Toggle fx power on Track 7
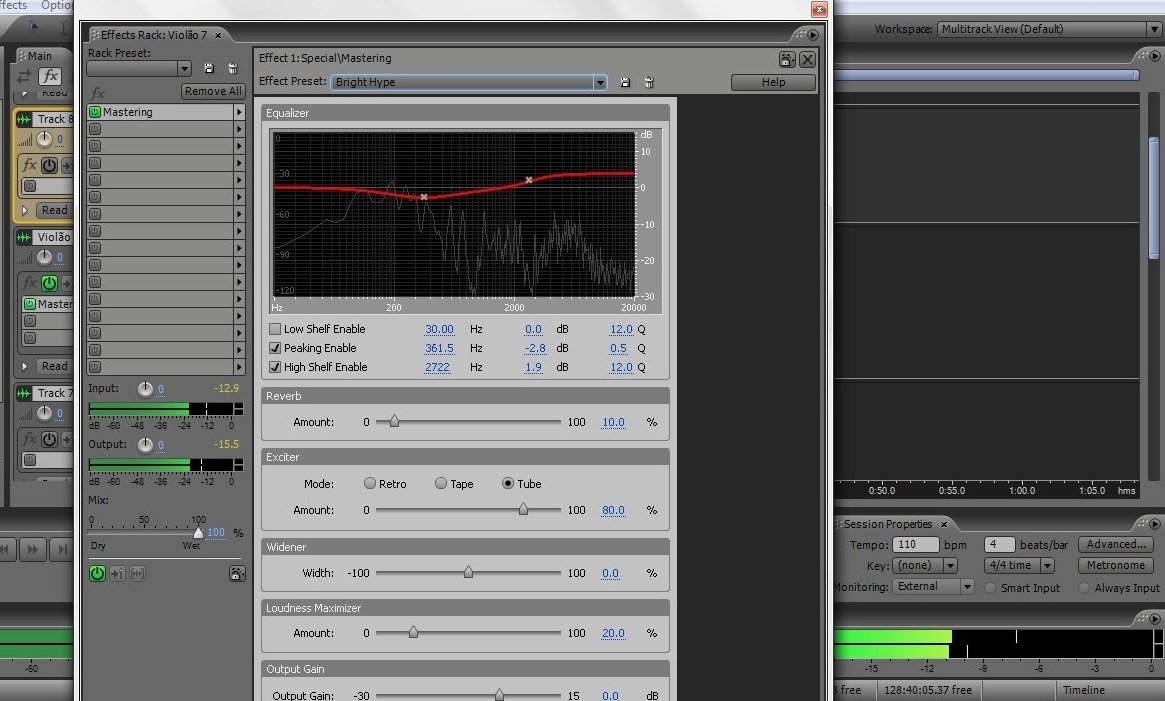1165x701 pixels. [49, 439]
